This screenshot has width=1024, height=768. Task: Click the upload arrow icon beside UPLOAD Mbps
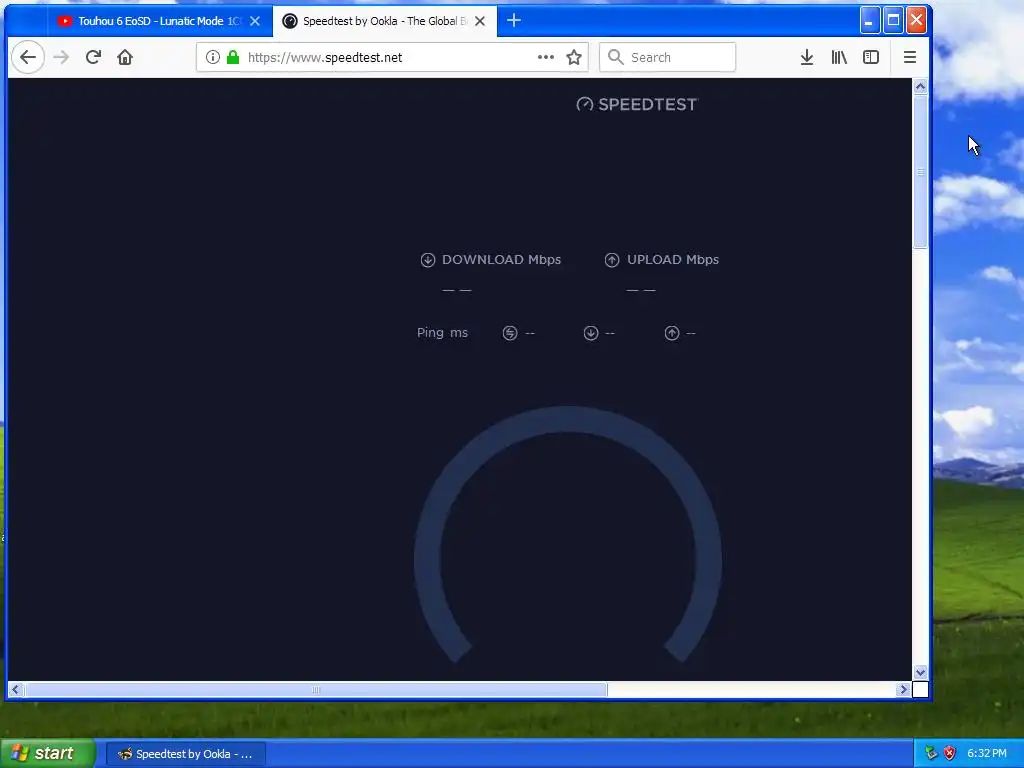(x=612, y=260)
